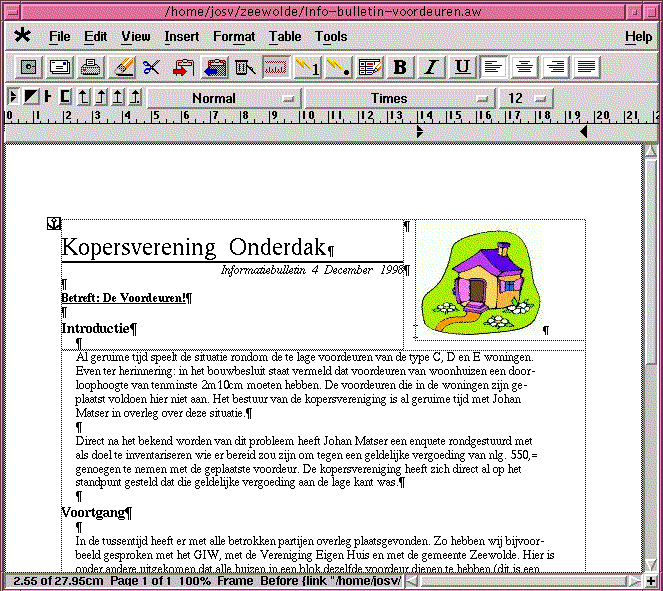Select left text alignment
The height and width of the screenshot is (591, 663).
(493, 67)
